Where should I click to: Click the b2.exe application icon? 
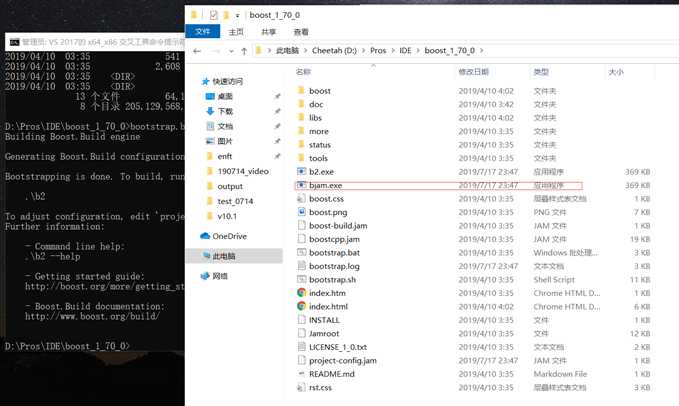tap(301, 171)
